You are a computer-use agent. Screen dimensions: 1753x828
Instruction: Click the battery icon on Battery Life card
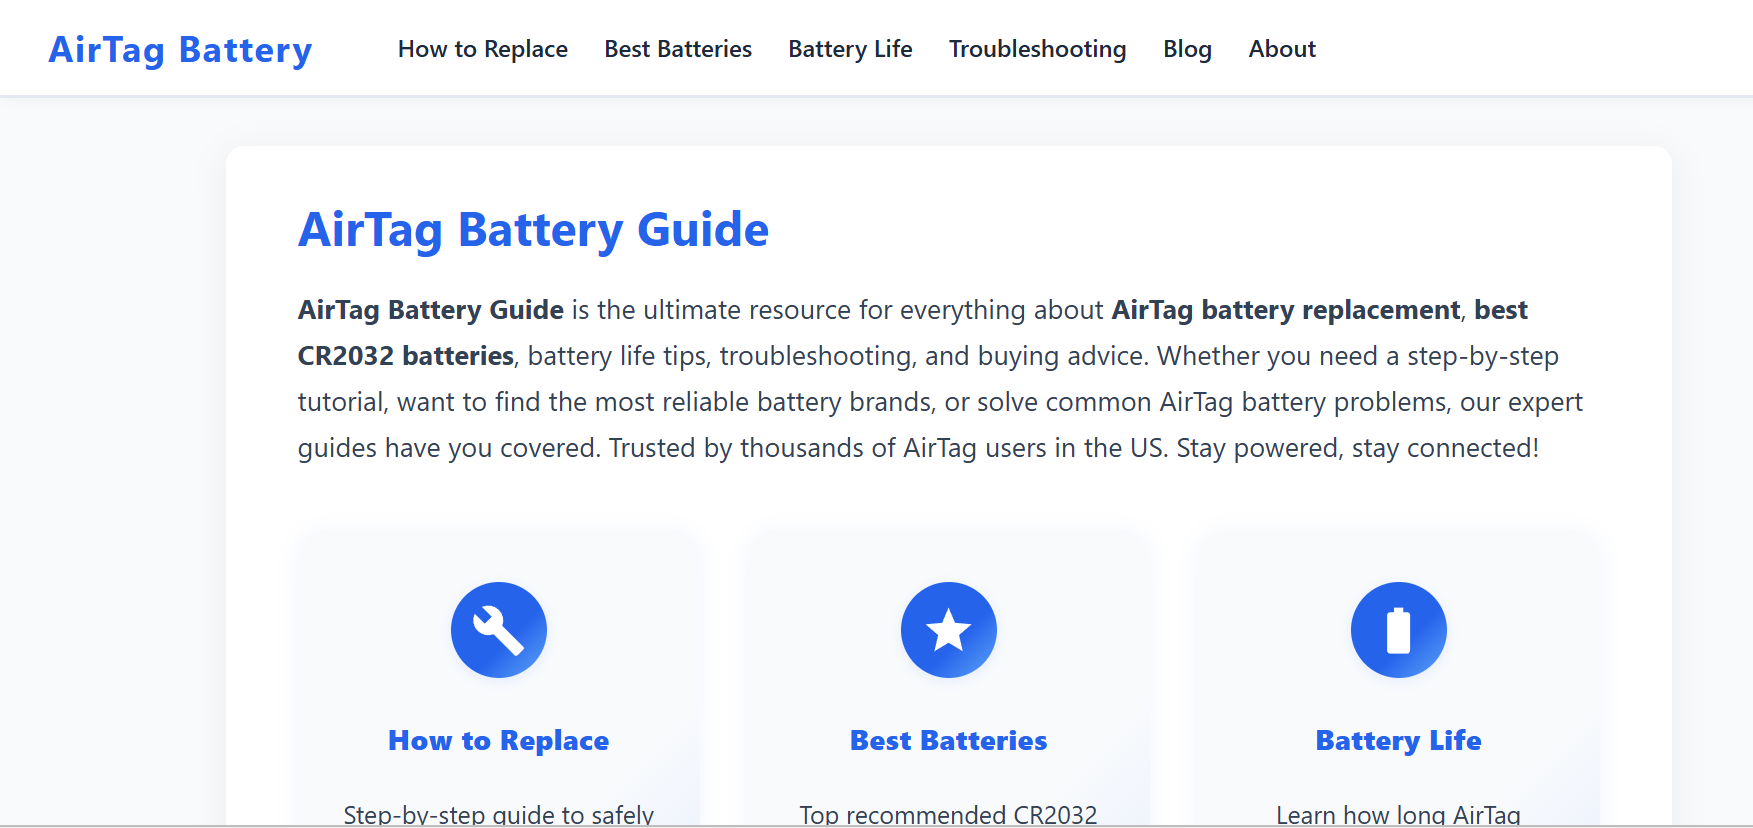pyautogui.click(x=1398, y=630)
